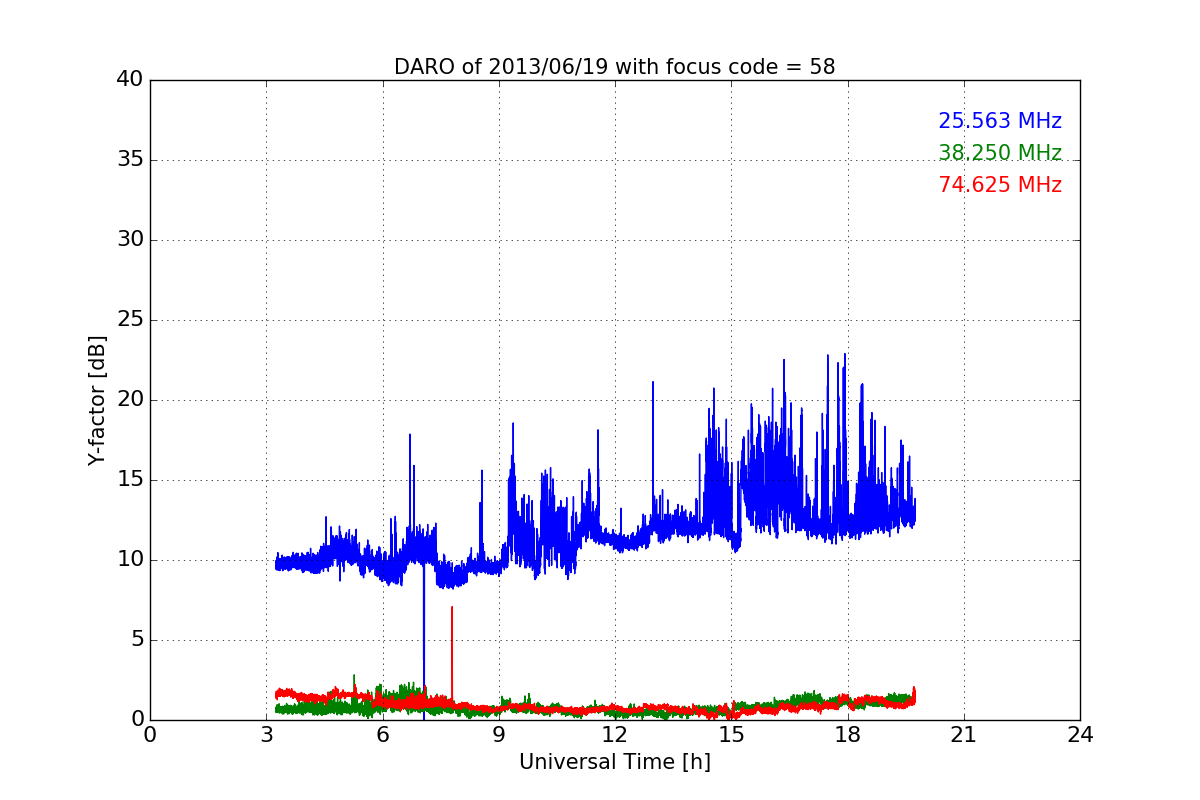Select the 38.250 MHz legend label

pyautogui.click(x=1000, y=153)
